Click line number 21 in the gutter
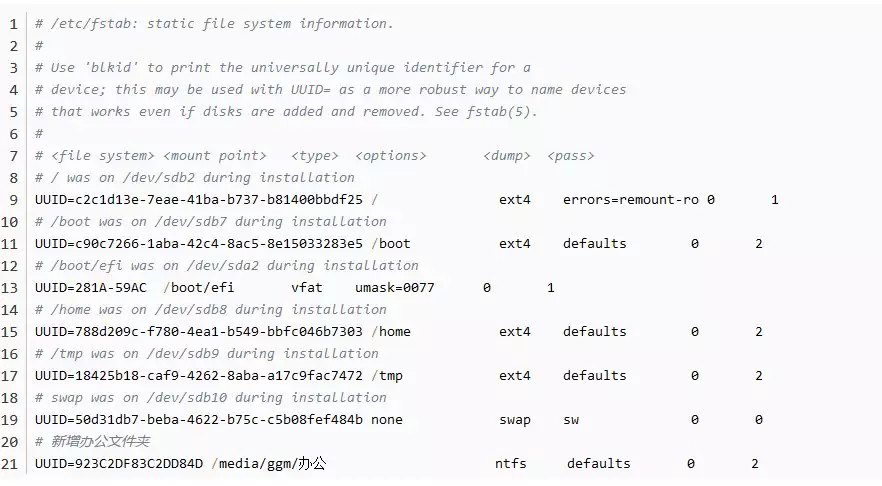This screenshot has width=882, height=486. 11,463
